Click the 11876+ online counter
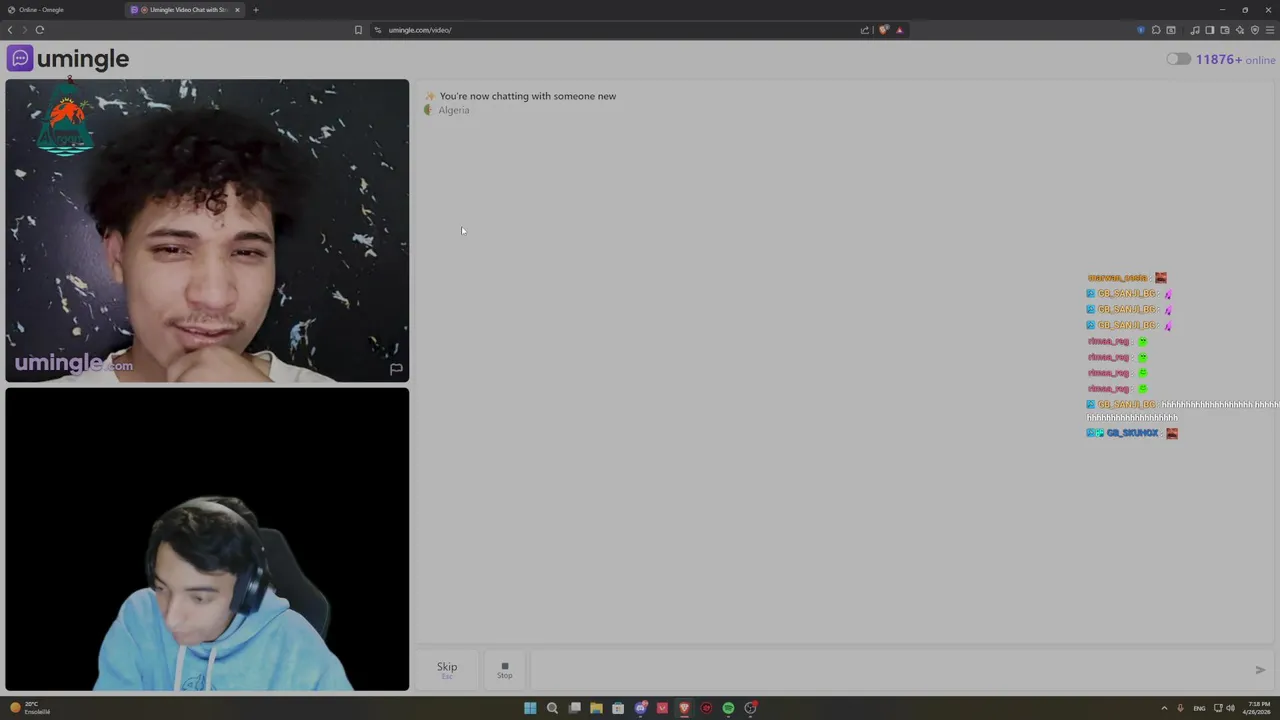The height and width of the screenshot is (720, 1280). [1235, 60]
